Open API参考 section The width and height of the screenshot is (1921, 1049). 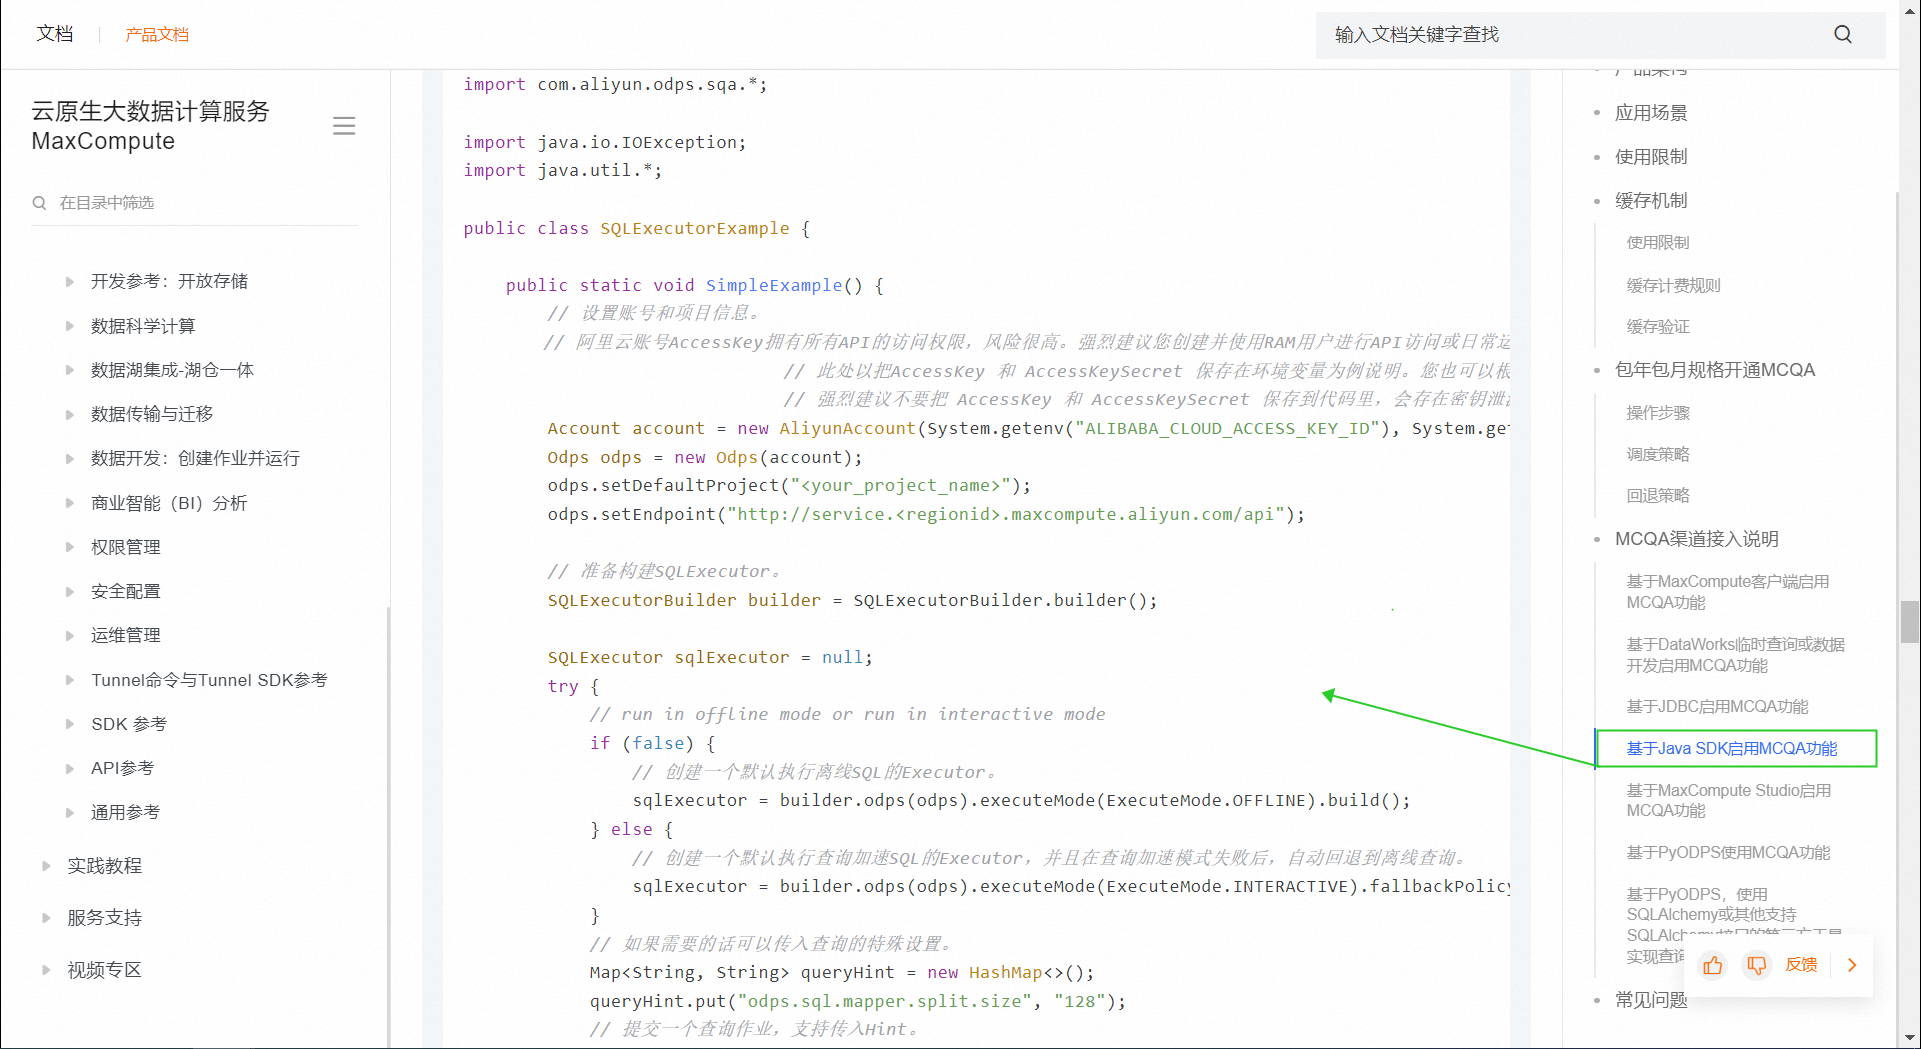pyautogui.click(x=122, y=768)
